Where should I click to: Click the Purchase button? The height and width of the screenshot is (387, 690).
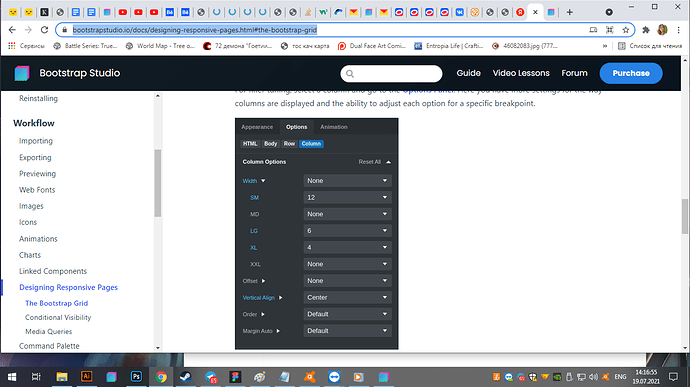tap(631, 73)
